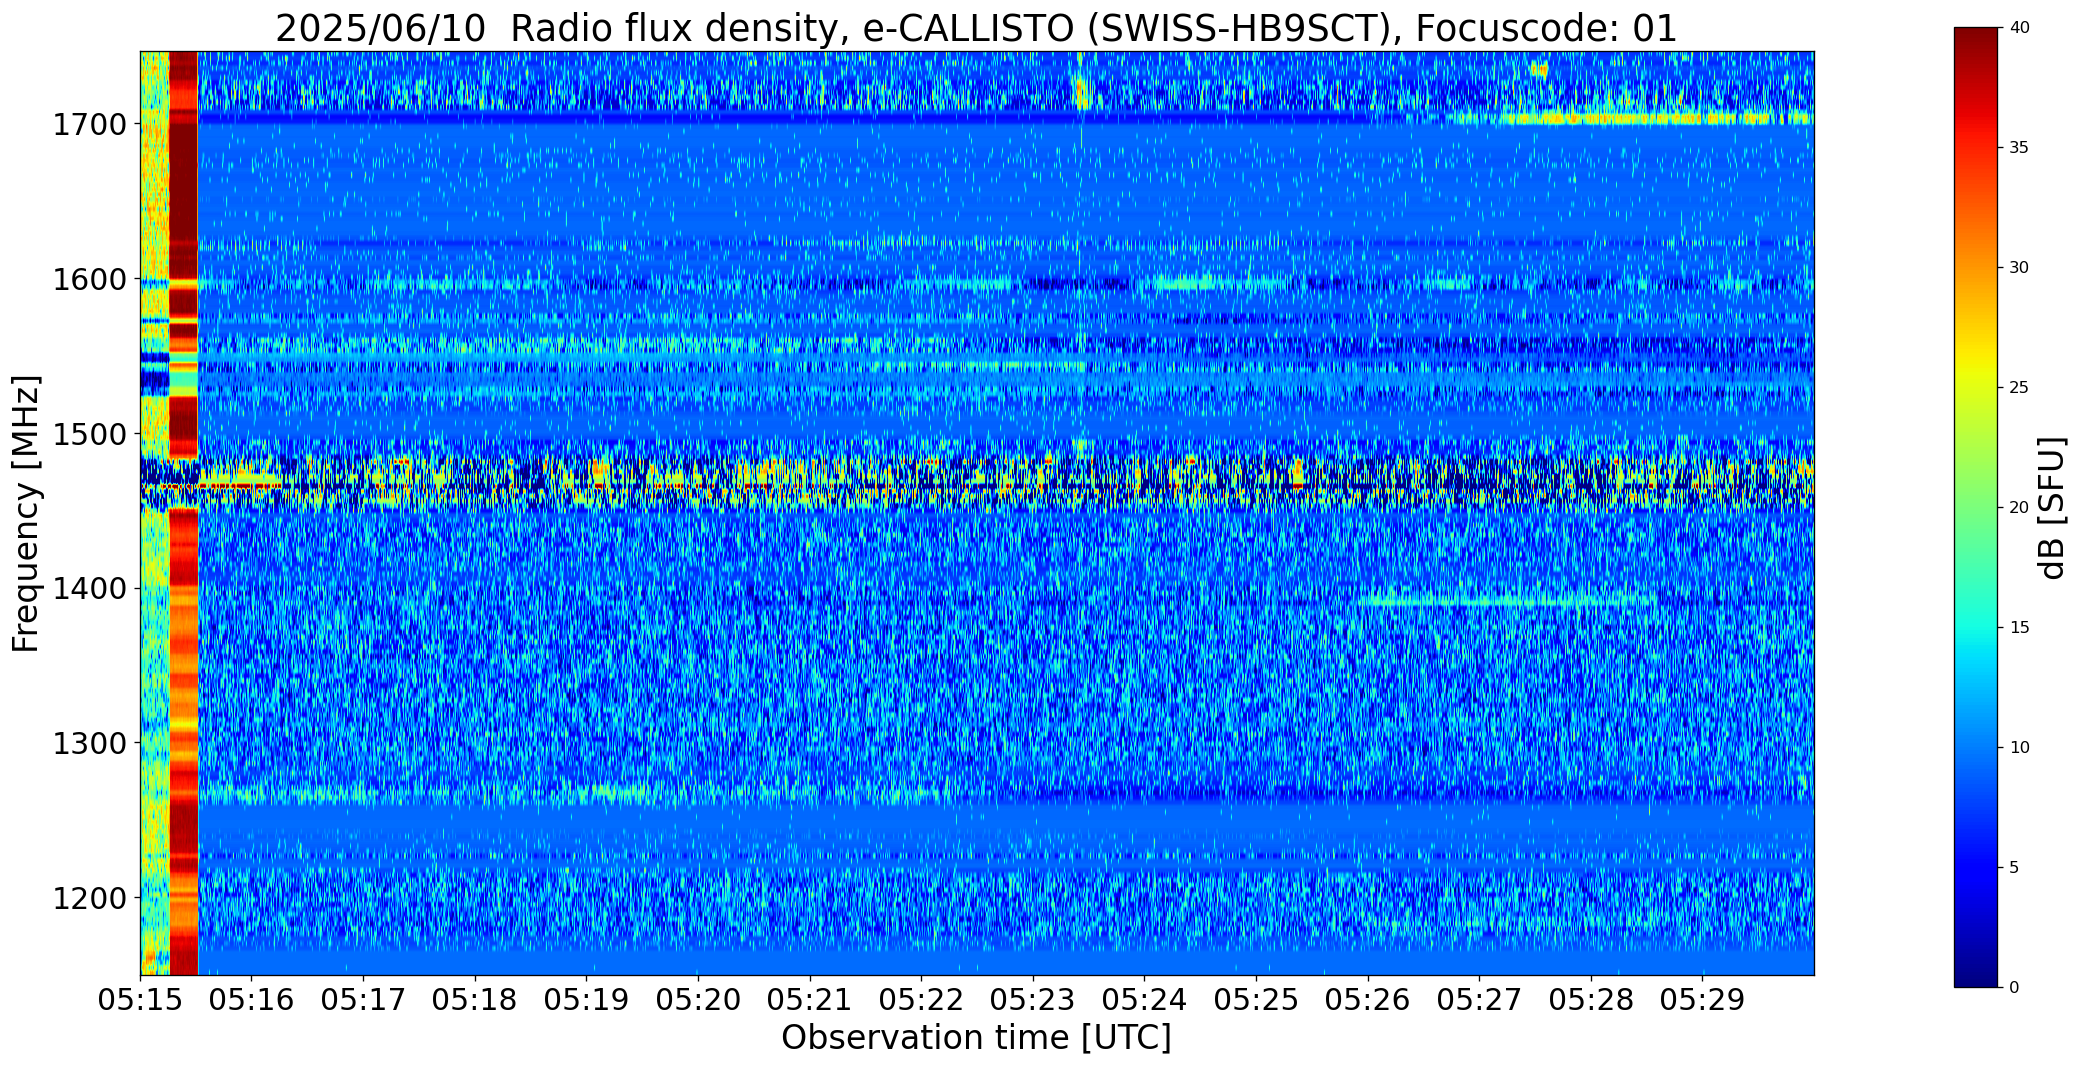Click the 1200 frequency tick label
The width and height of the screenshot is (2082, 1067).
pyautogui.click(x=89, y=898)
